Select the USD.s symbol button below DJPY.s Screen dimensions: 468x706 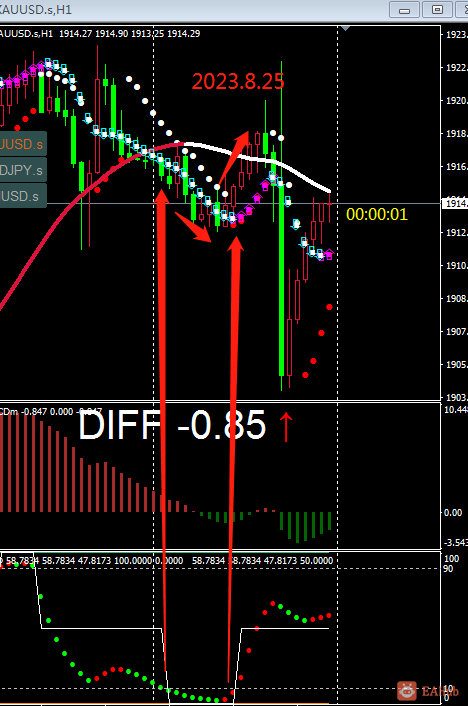point(23,196)
